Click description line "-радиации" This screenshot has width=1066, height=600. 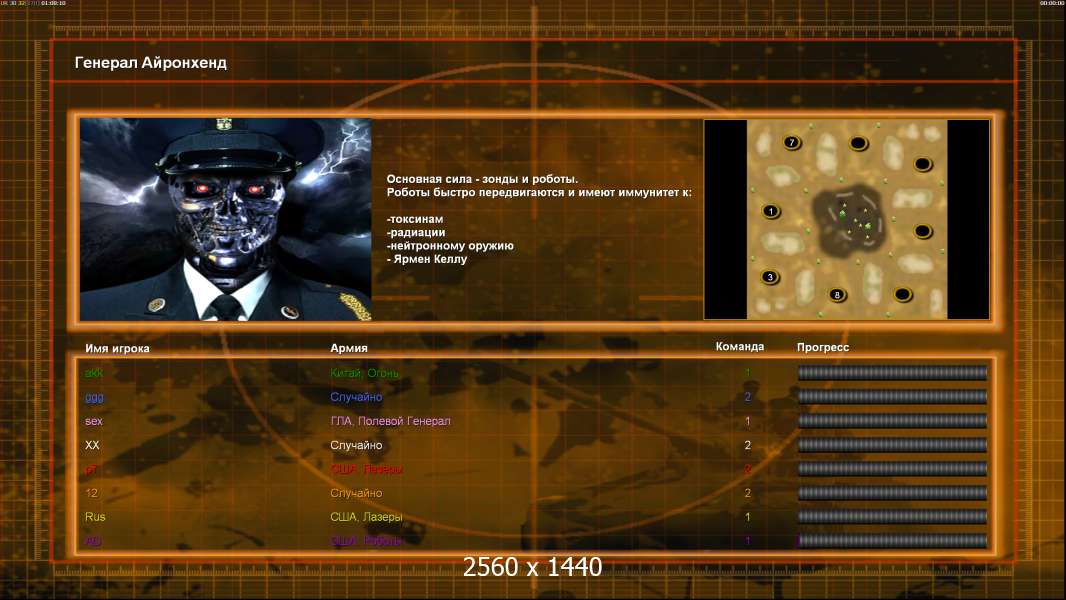tap(415, 232)
